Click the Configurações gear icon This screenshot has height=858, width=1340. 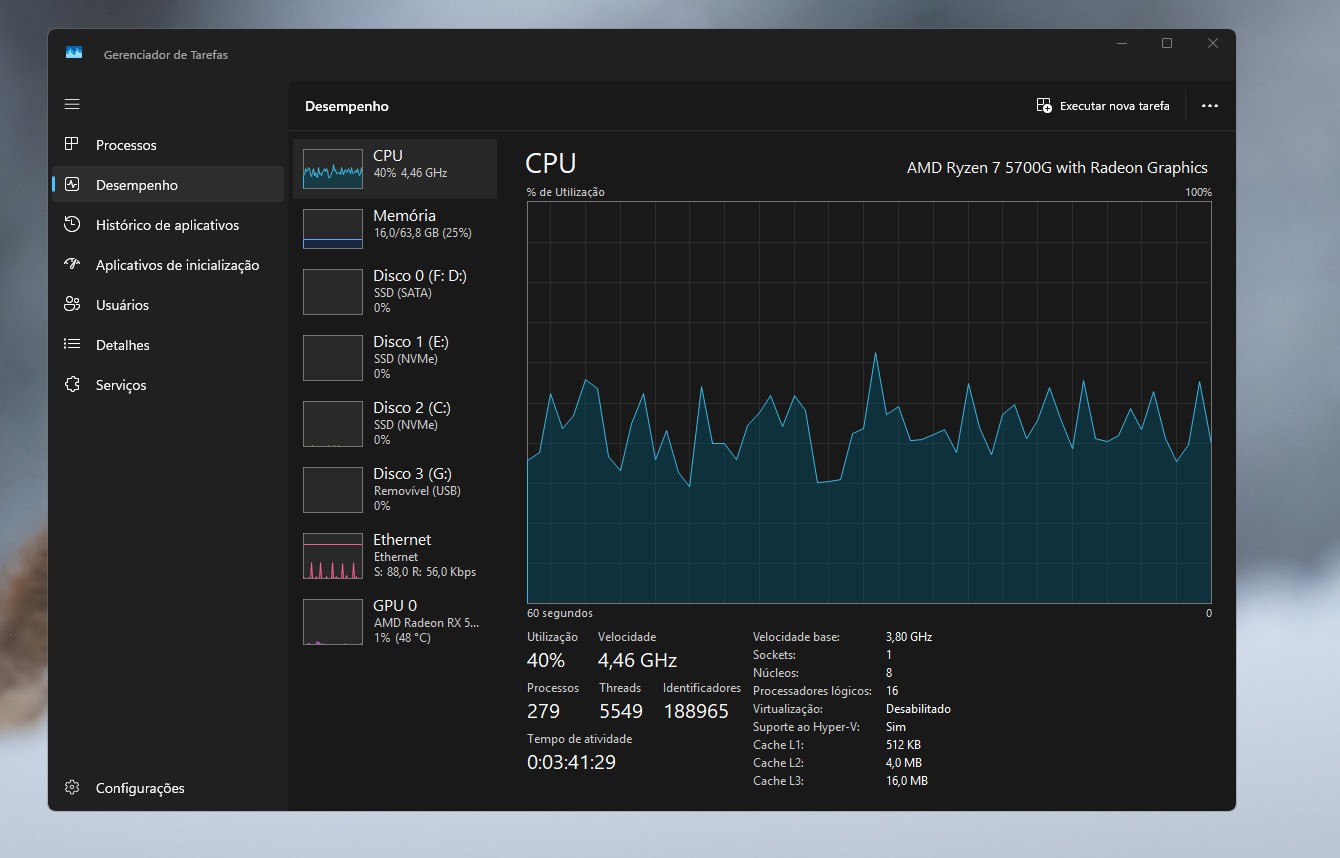[72, 788]
